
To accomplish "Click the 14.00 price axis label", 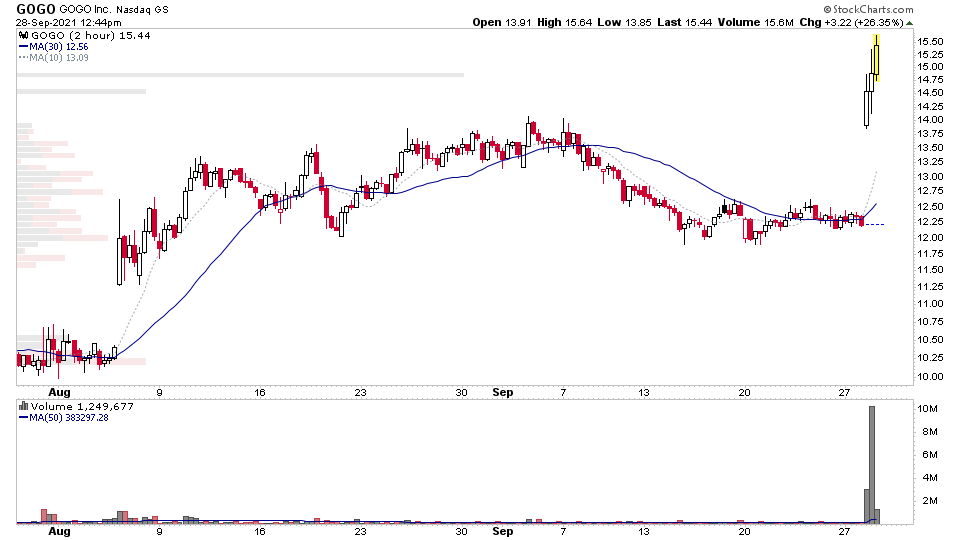I will click(930, 120).
